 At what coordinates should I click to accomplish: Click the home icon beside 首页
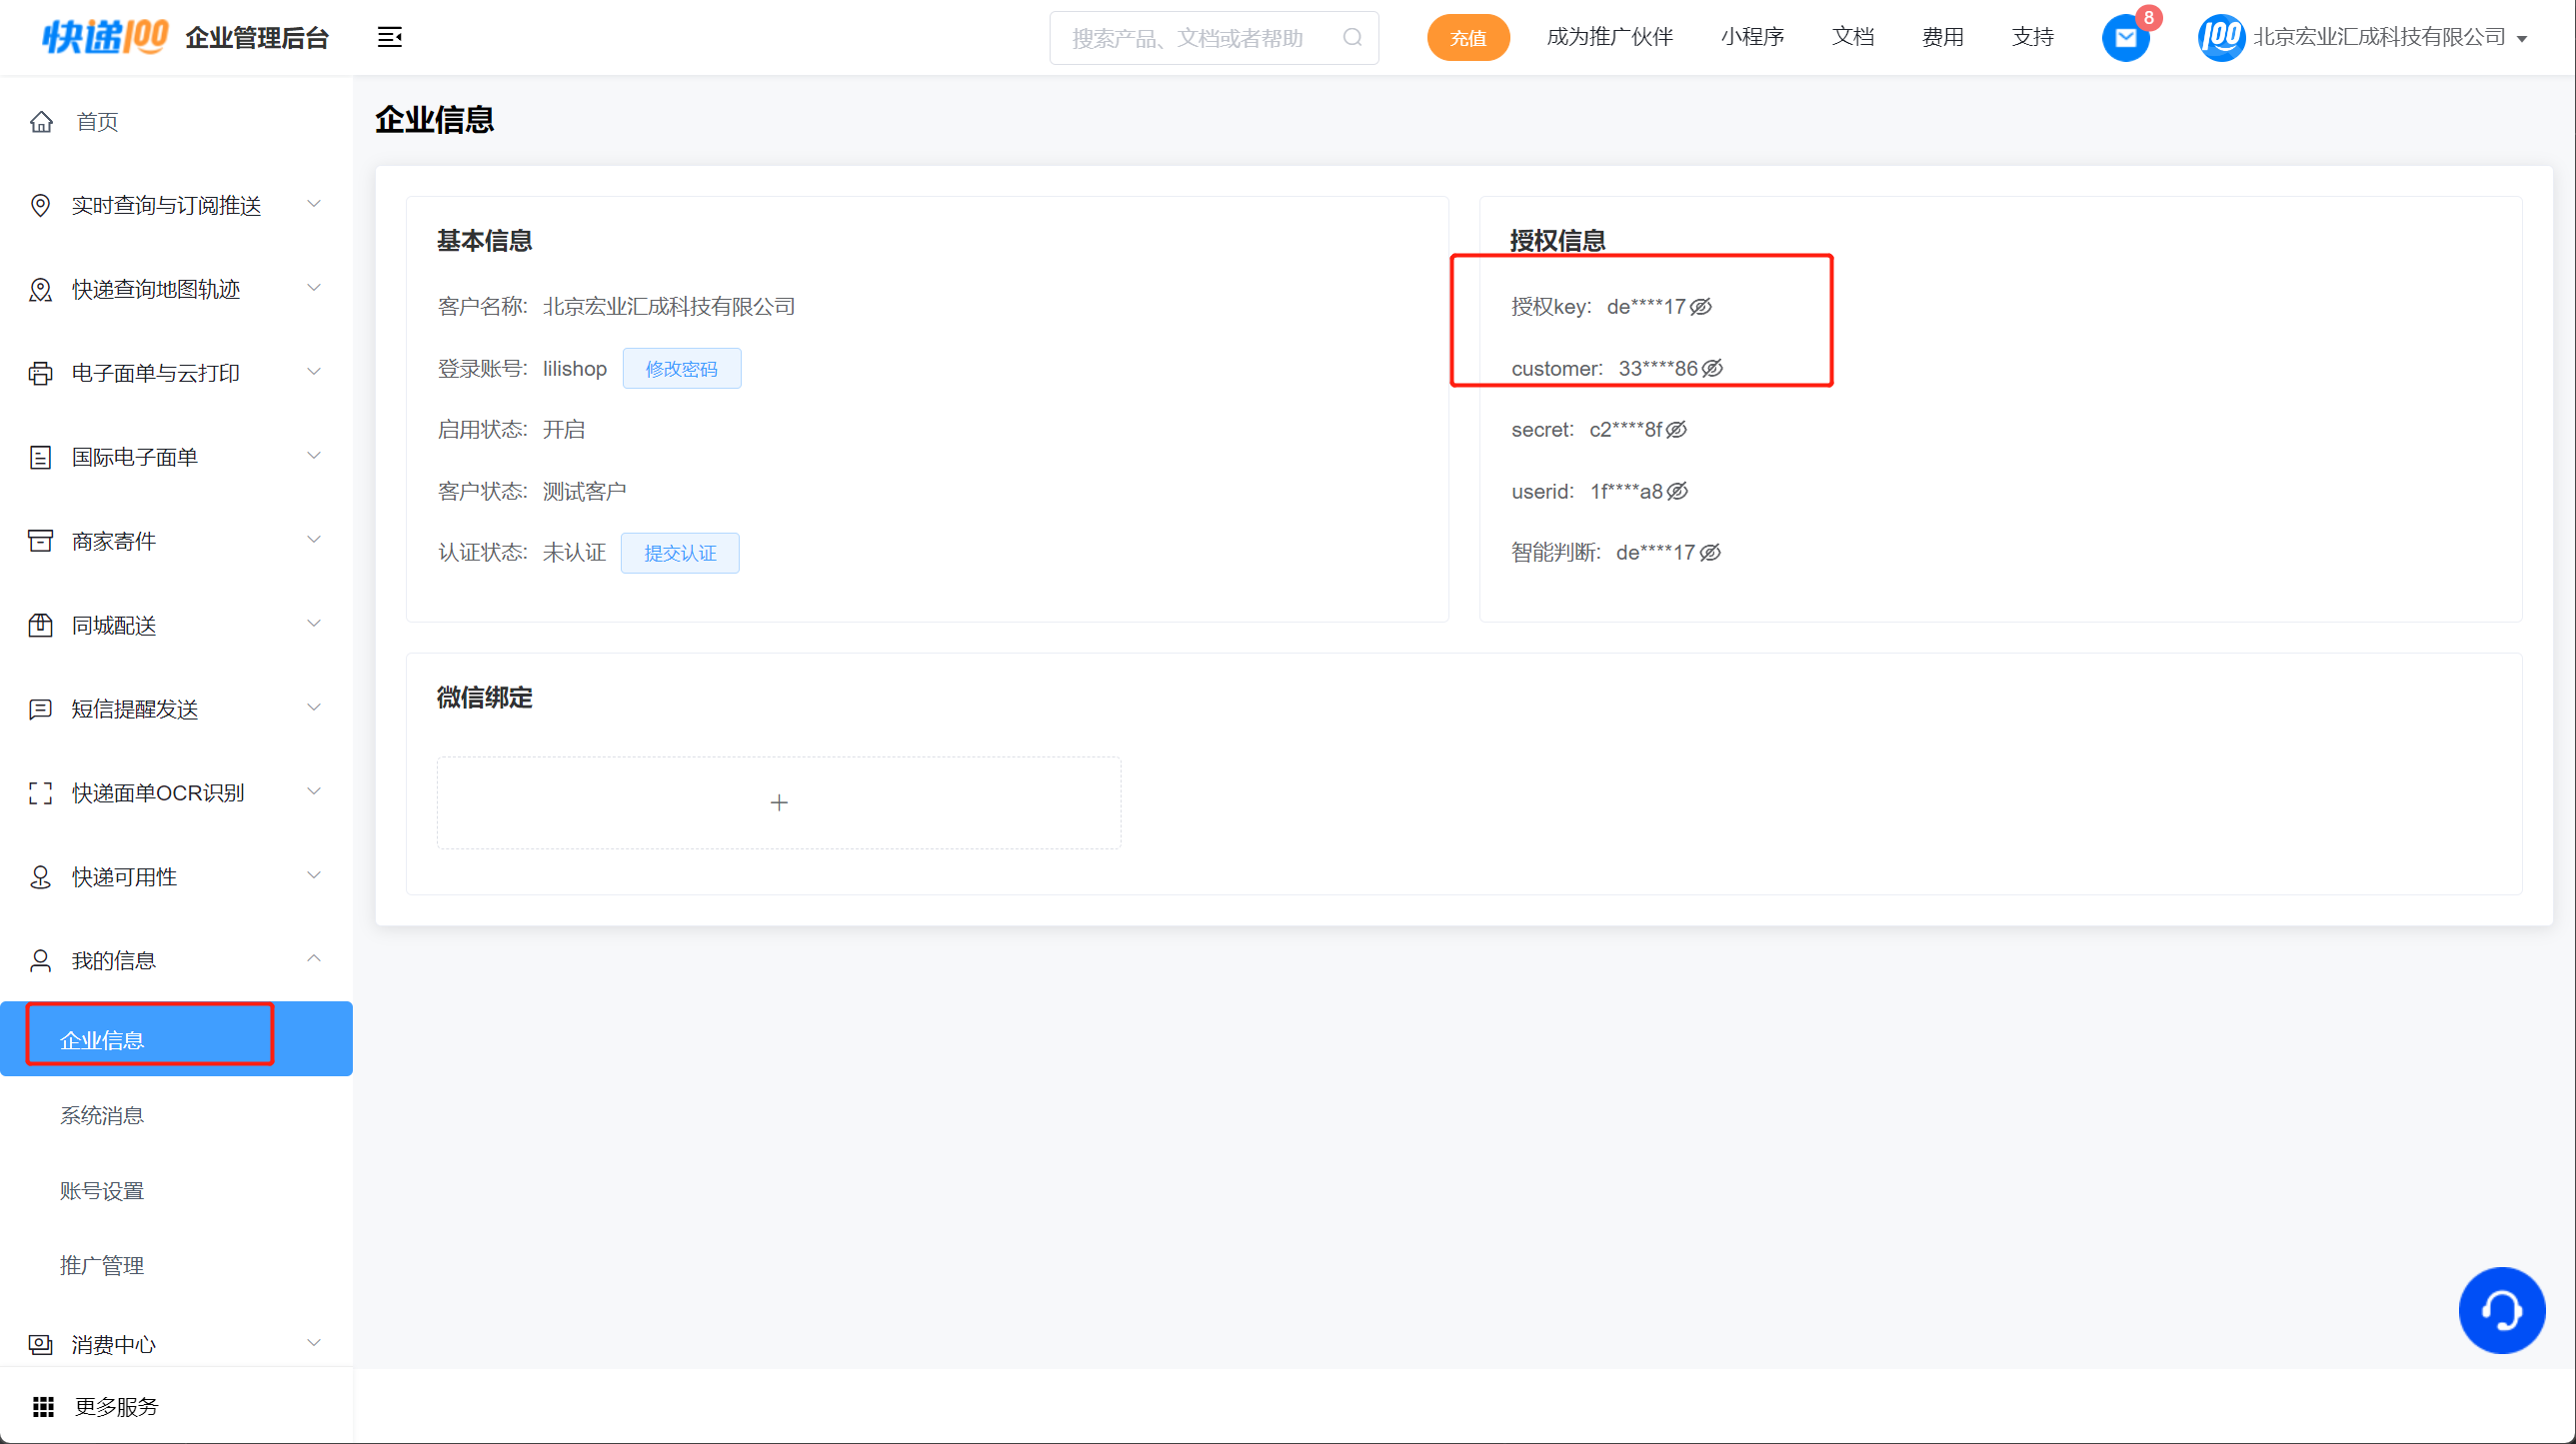tap(41, 122)
